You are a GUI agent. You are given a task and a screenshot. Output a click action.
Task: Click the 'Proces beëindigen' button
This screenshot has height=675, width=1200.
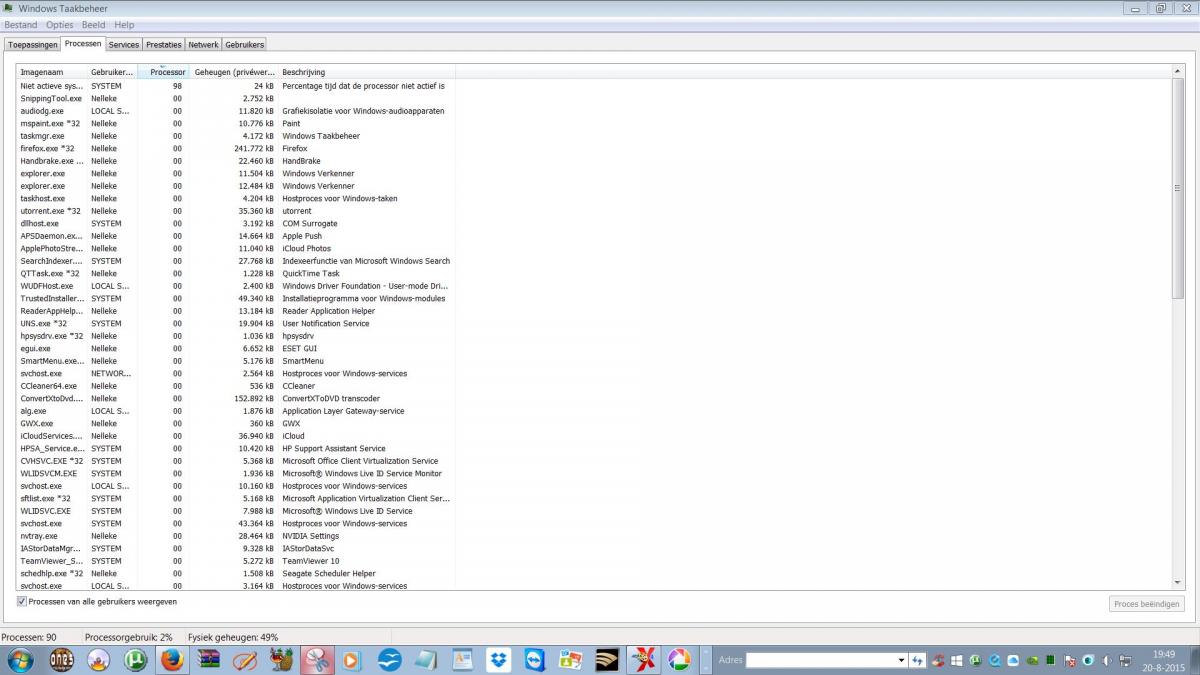(1147, 604)
